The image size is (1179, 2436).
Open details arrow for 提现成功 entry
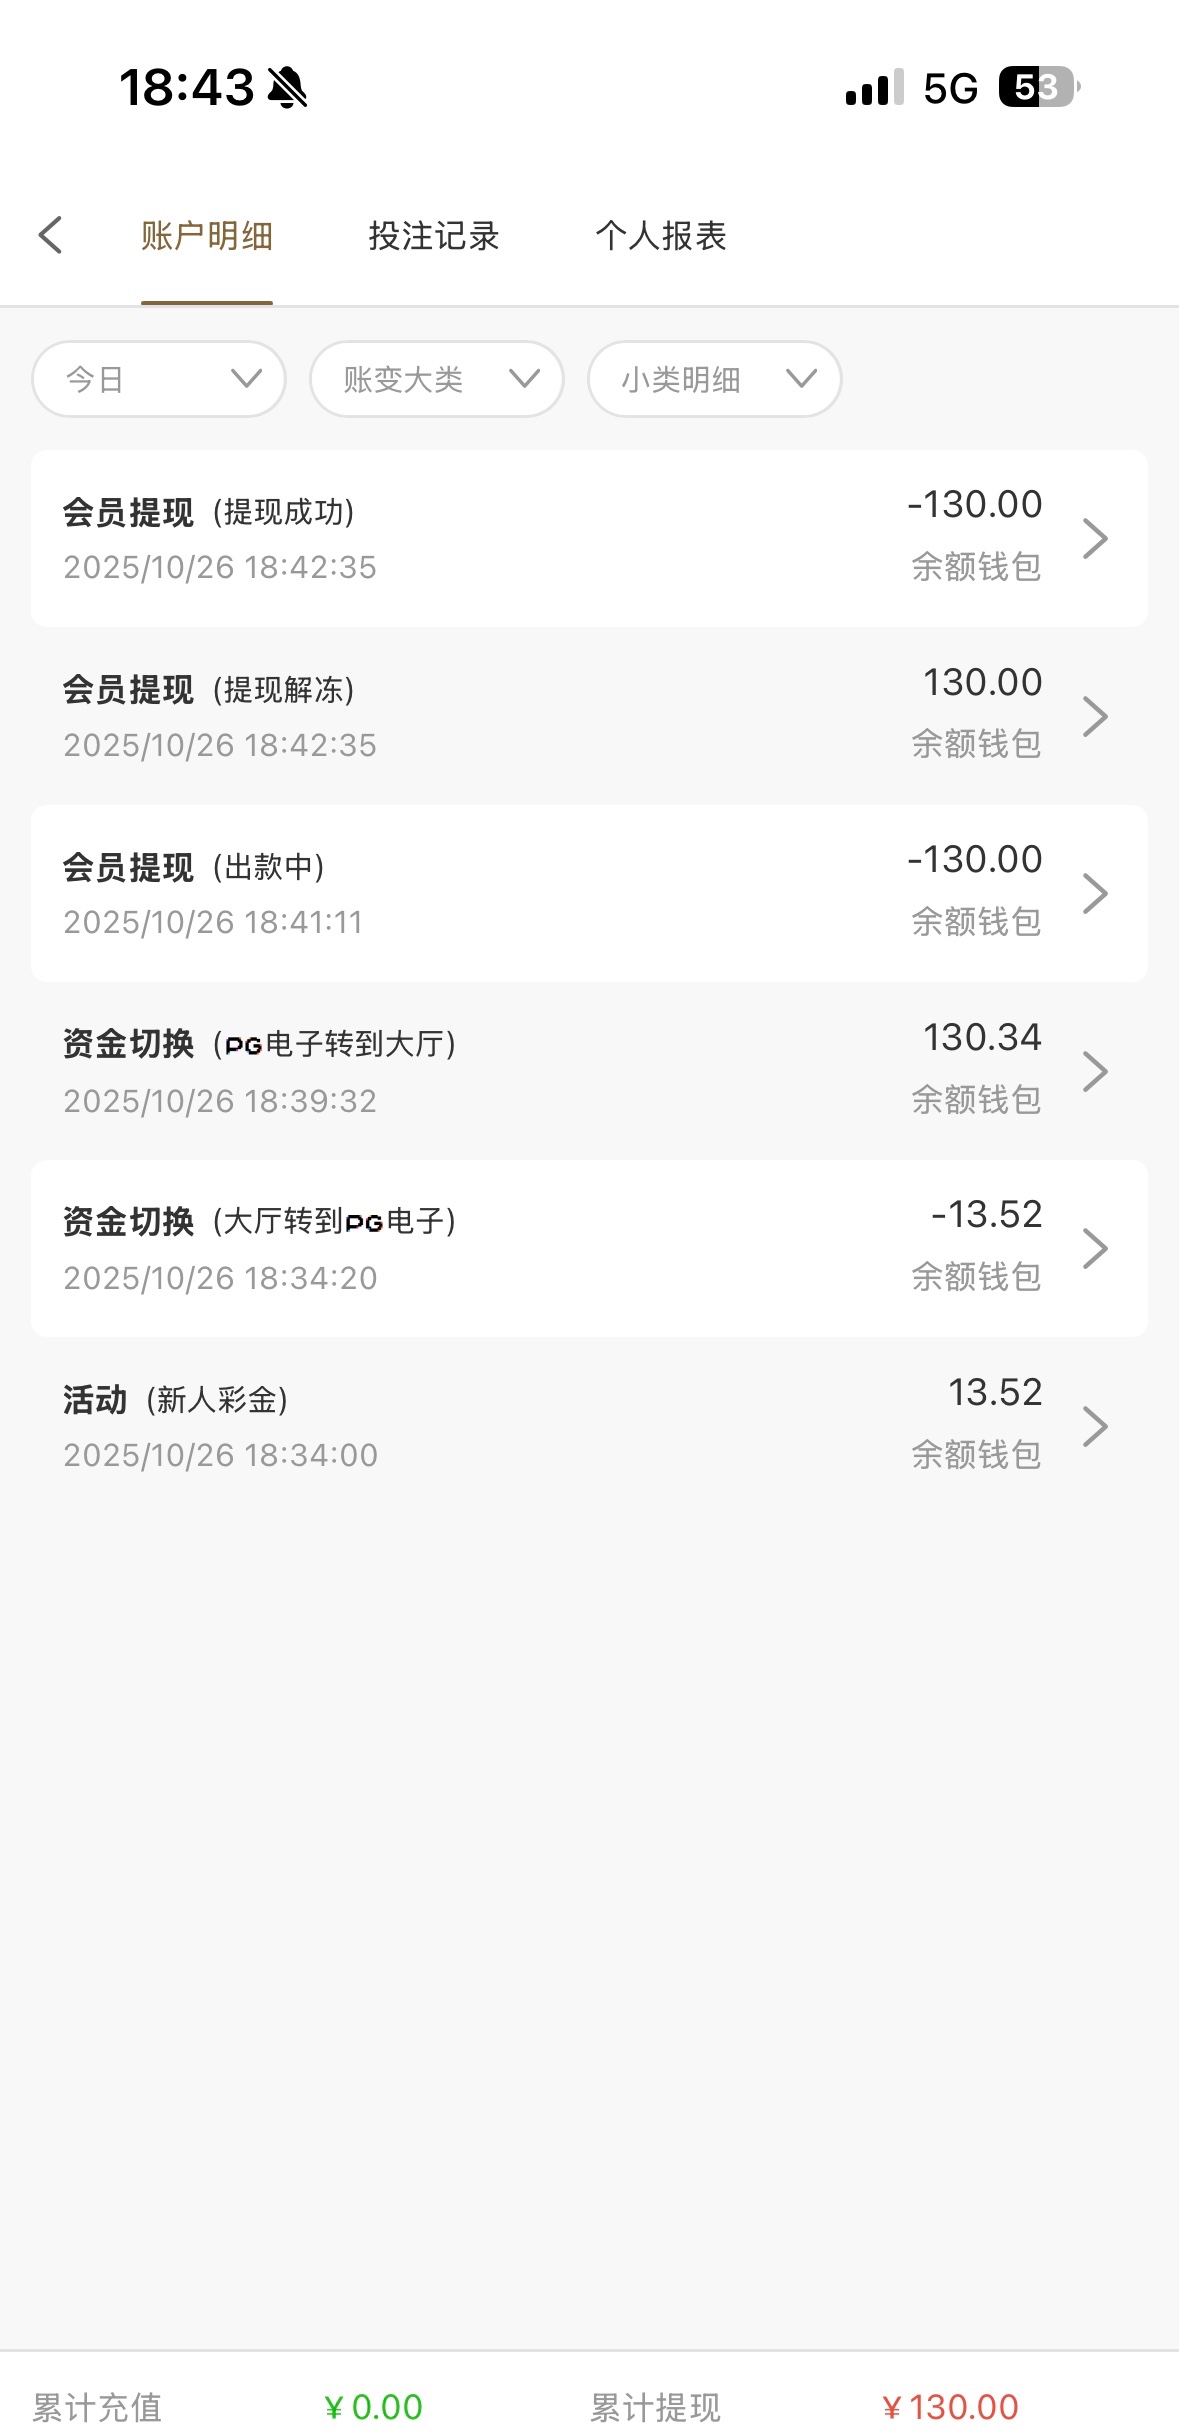[1095, 538]
